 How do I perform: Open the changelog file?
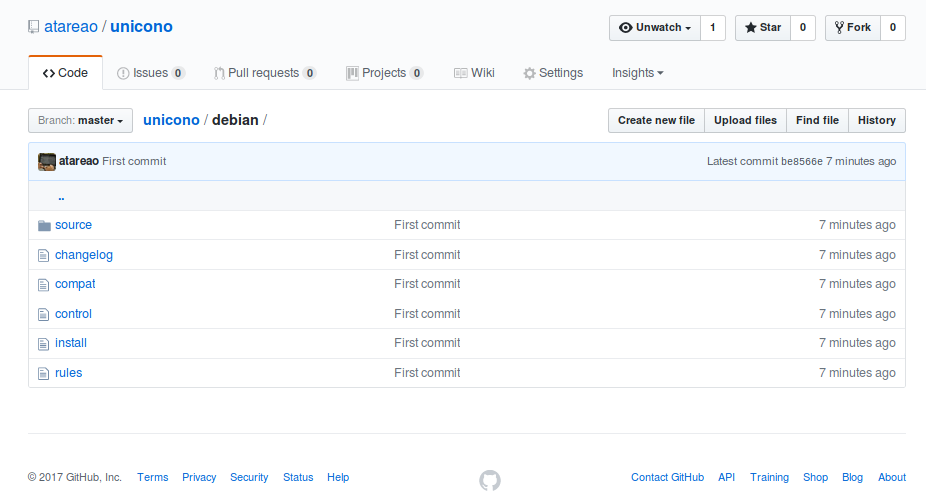(x=84, y=255)
